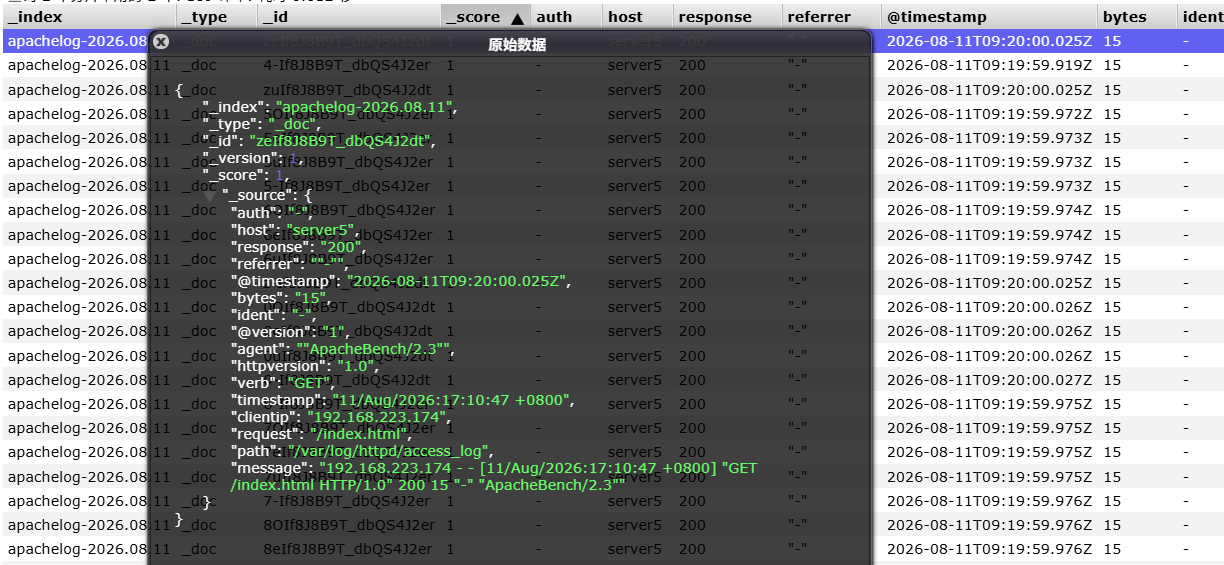Click the JSON "message" key label
This screenshot has height=565, width=1224.
point(270,468)
